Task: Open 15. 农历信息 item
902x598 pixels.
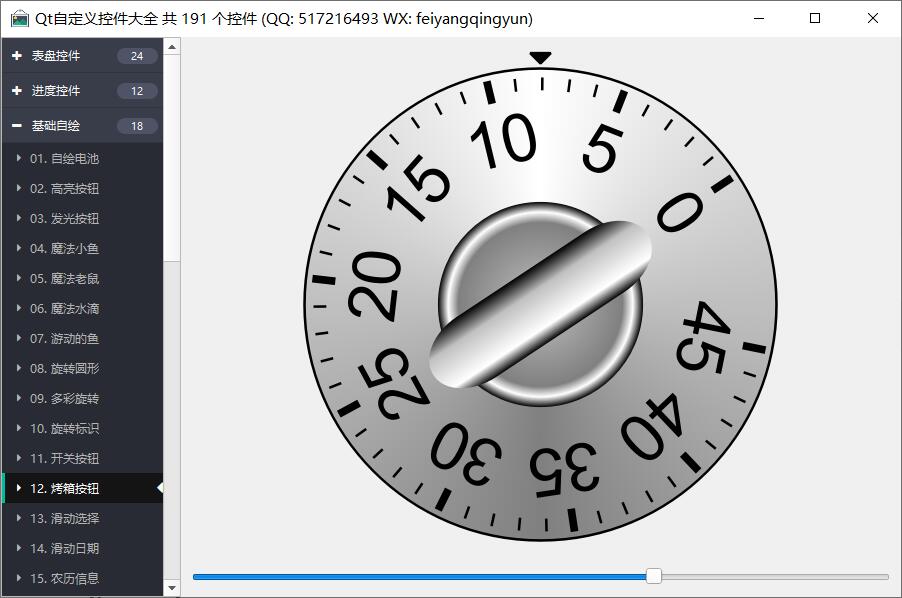Action: [x=64, y=578]
